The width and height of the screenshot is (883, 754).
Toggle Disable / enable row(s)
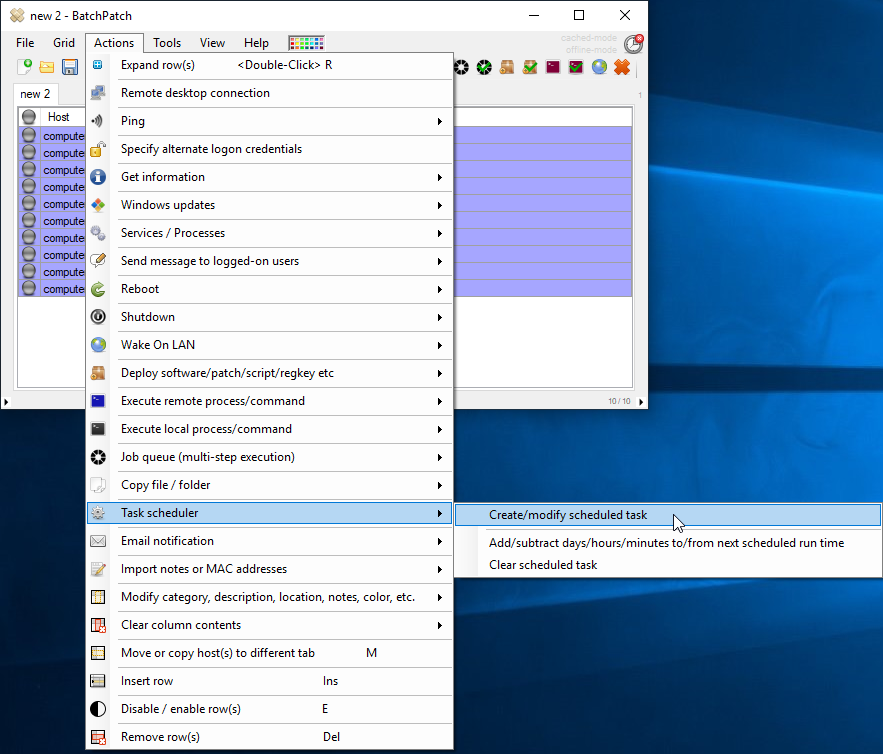tap(269, 709)
